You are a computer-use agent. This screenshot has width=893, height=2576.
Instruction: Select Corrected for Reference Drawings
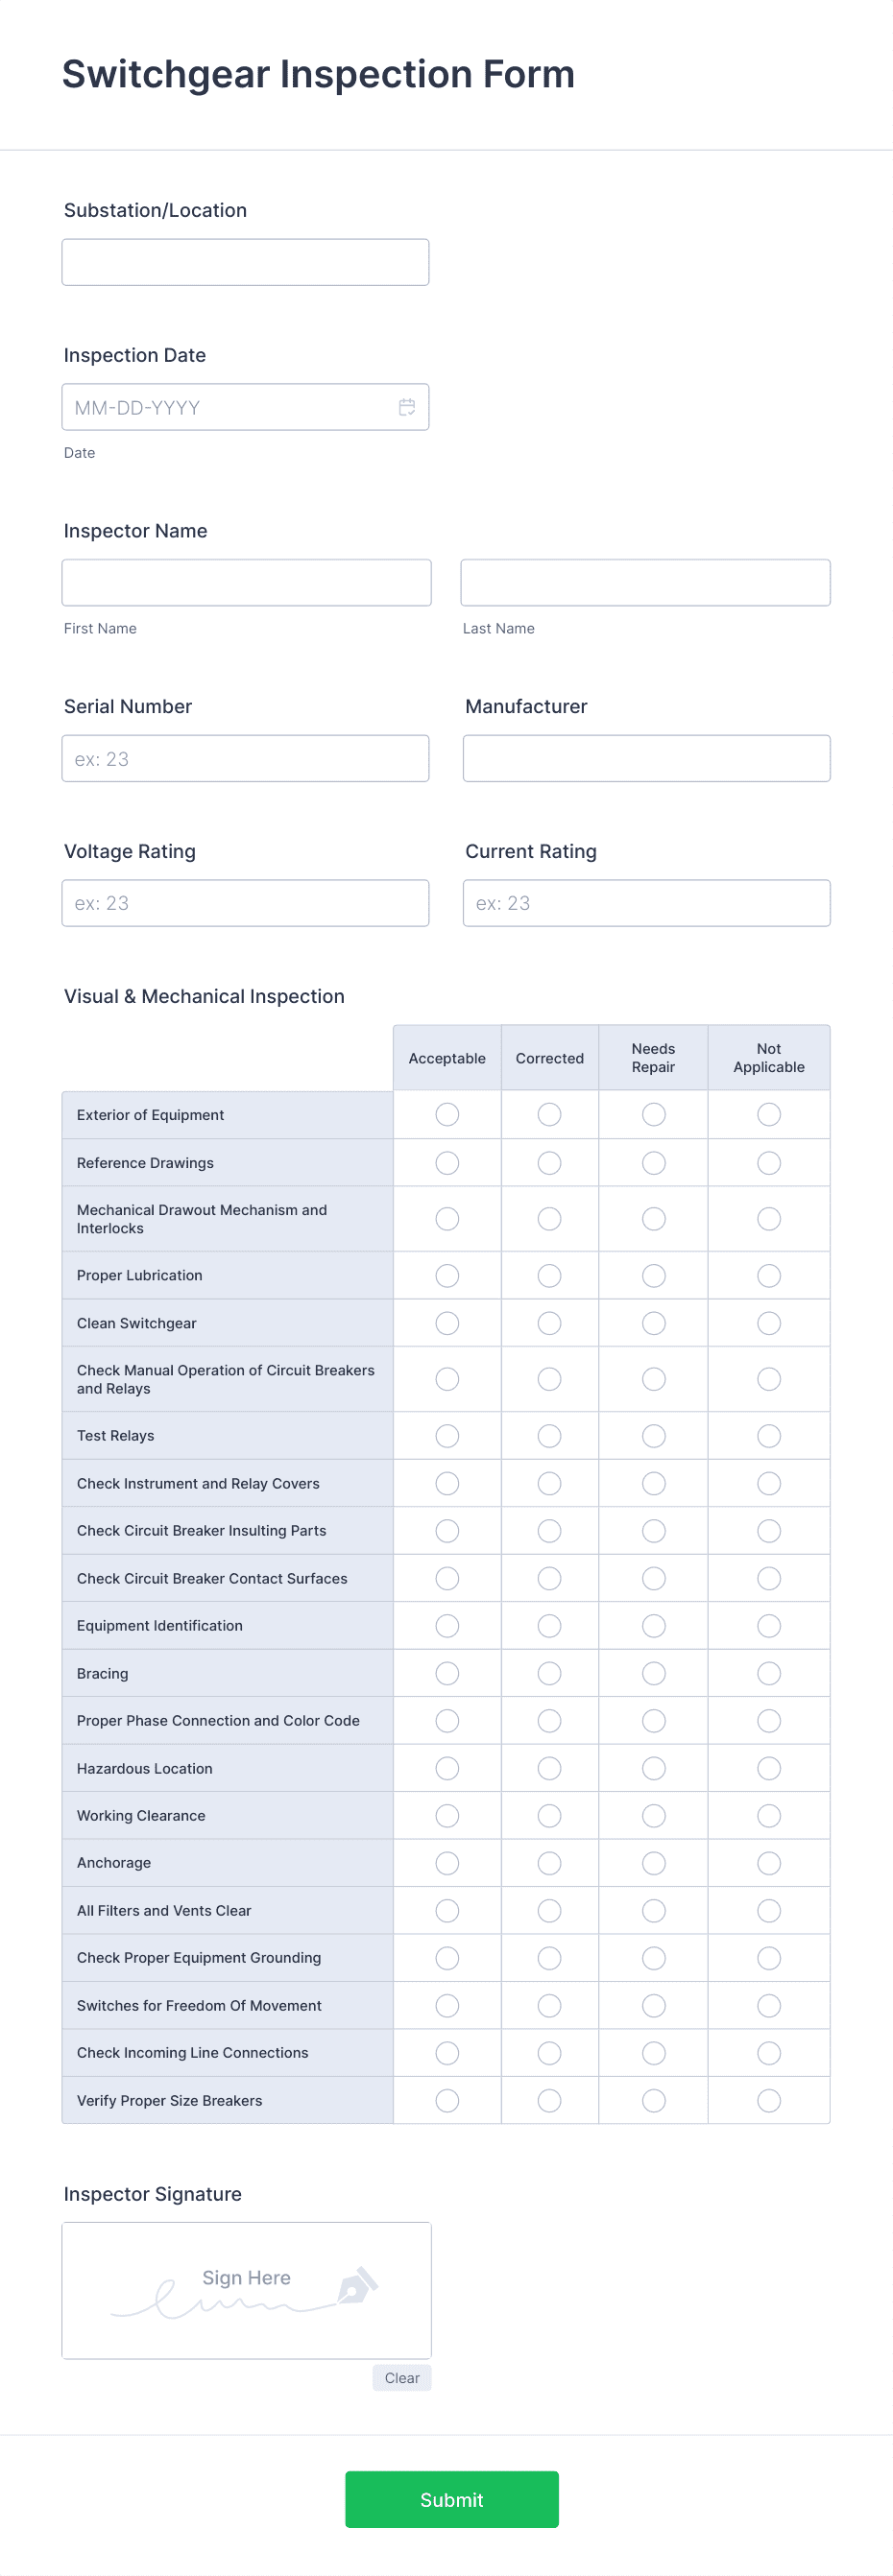pyautogui.click(x=548, y=1162)
